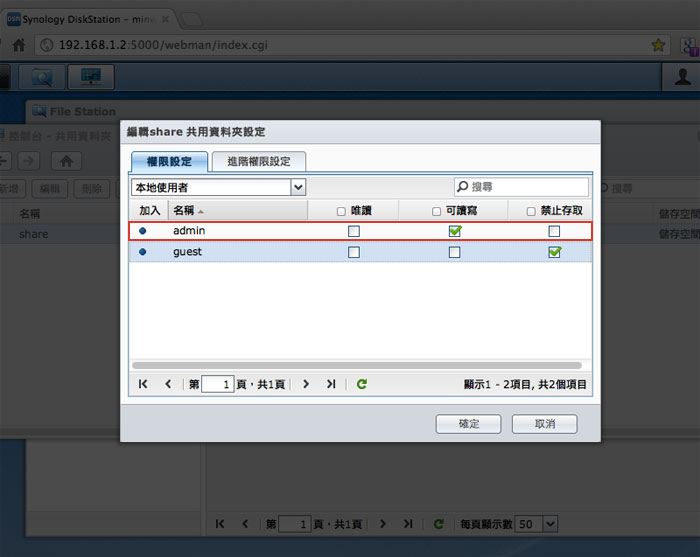Click next page icon in background pager
The width and height of the screenshot is (700, 557).
tap(383, 524)
